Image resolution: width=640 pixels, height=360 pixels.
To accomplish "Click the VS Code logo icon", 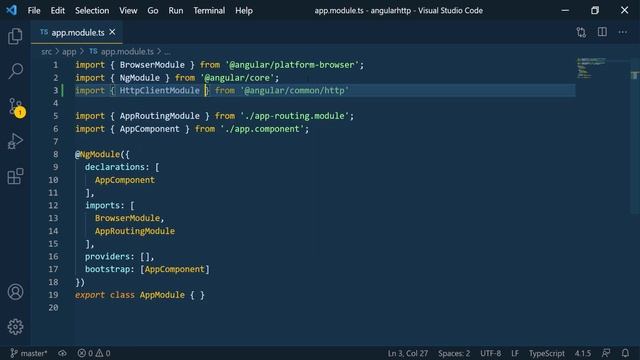I will pyautogui.click(x=11, y=10).
